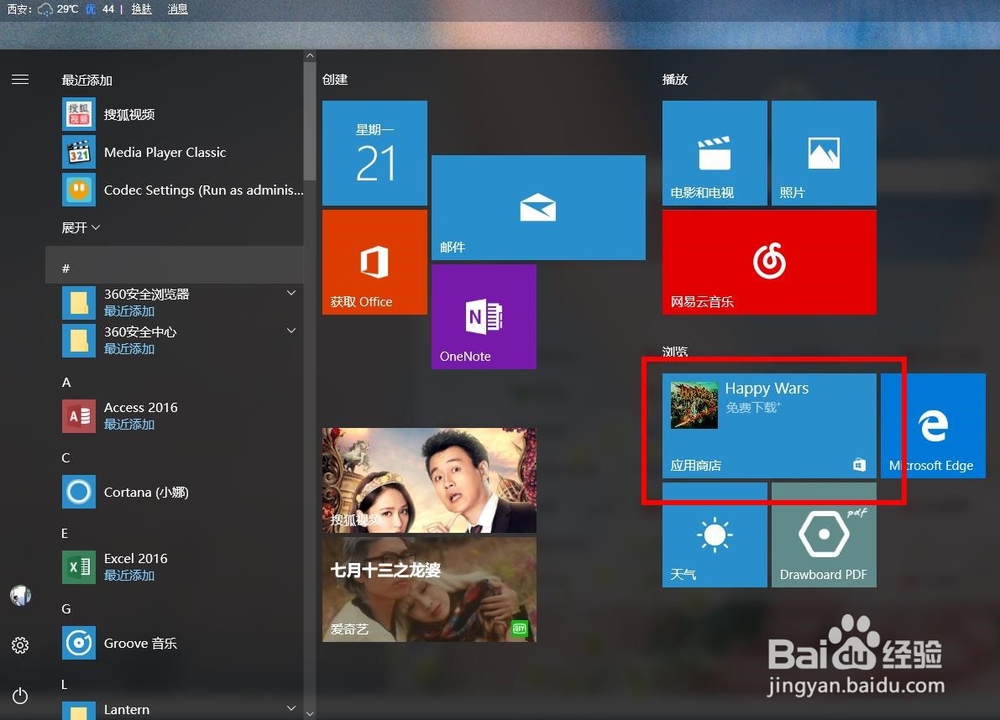Click the 获取 Office tile
This screenshot has width=1000, height=720.
click(x=374, y=262)
